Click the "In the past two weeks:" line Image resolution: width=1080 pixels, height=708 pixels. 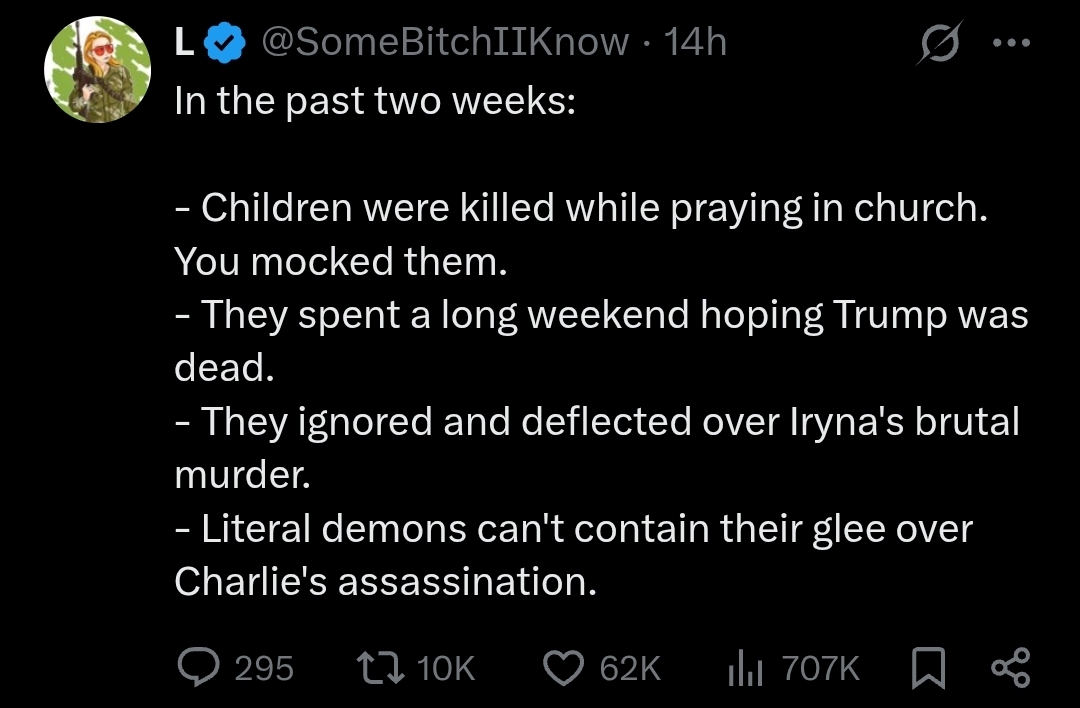pos(374,101)
